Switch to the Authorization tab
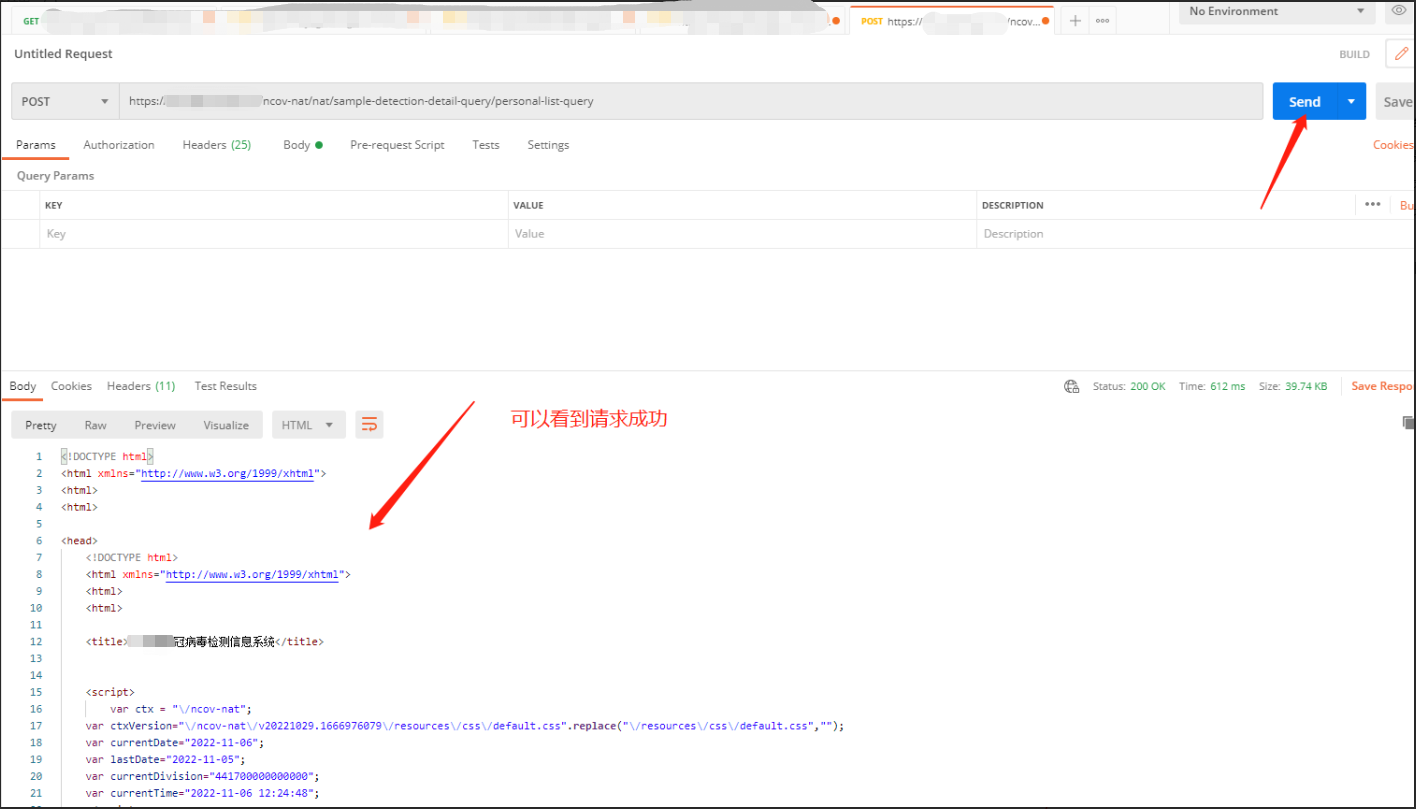This screenshot has height=809, width=1416. 119,145
